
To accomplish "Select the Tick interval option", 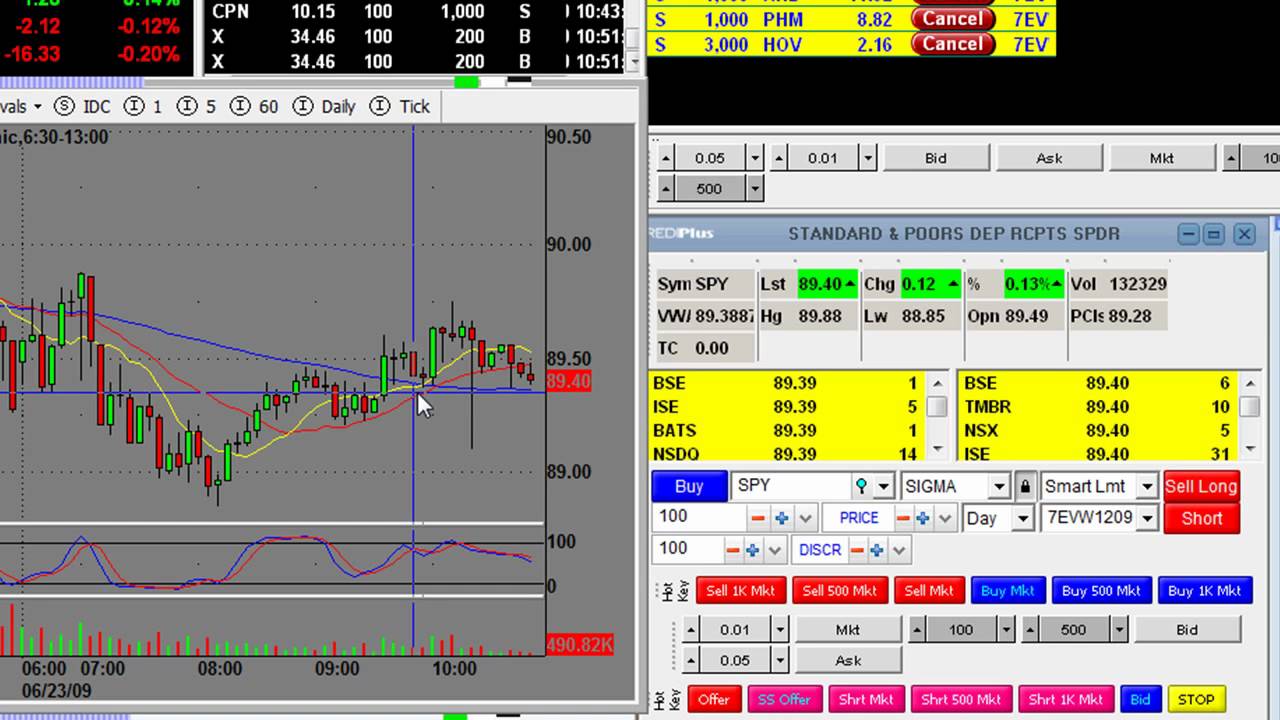I will pos(400,106).
